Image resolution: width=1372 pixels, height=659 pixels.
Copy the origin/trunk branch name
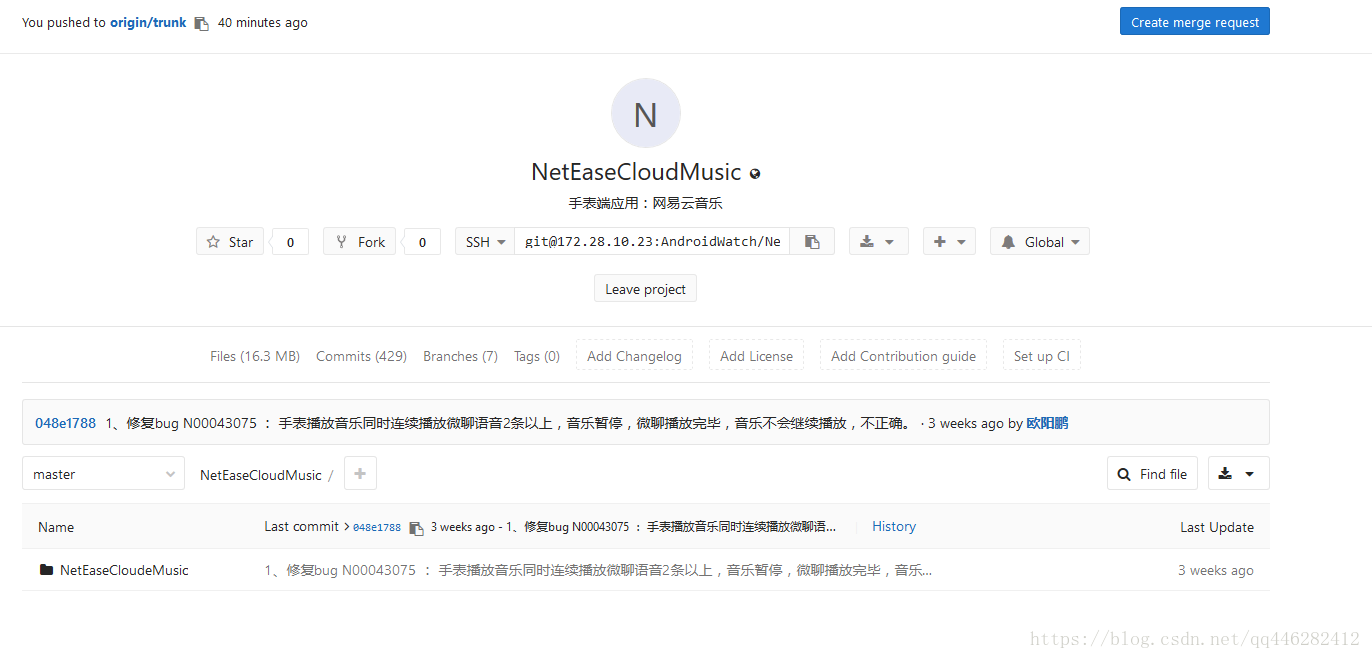point(201,23)
